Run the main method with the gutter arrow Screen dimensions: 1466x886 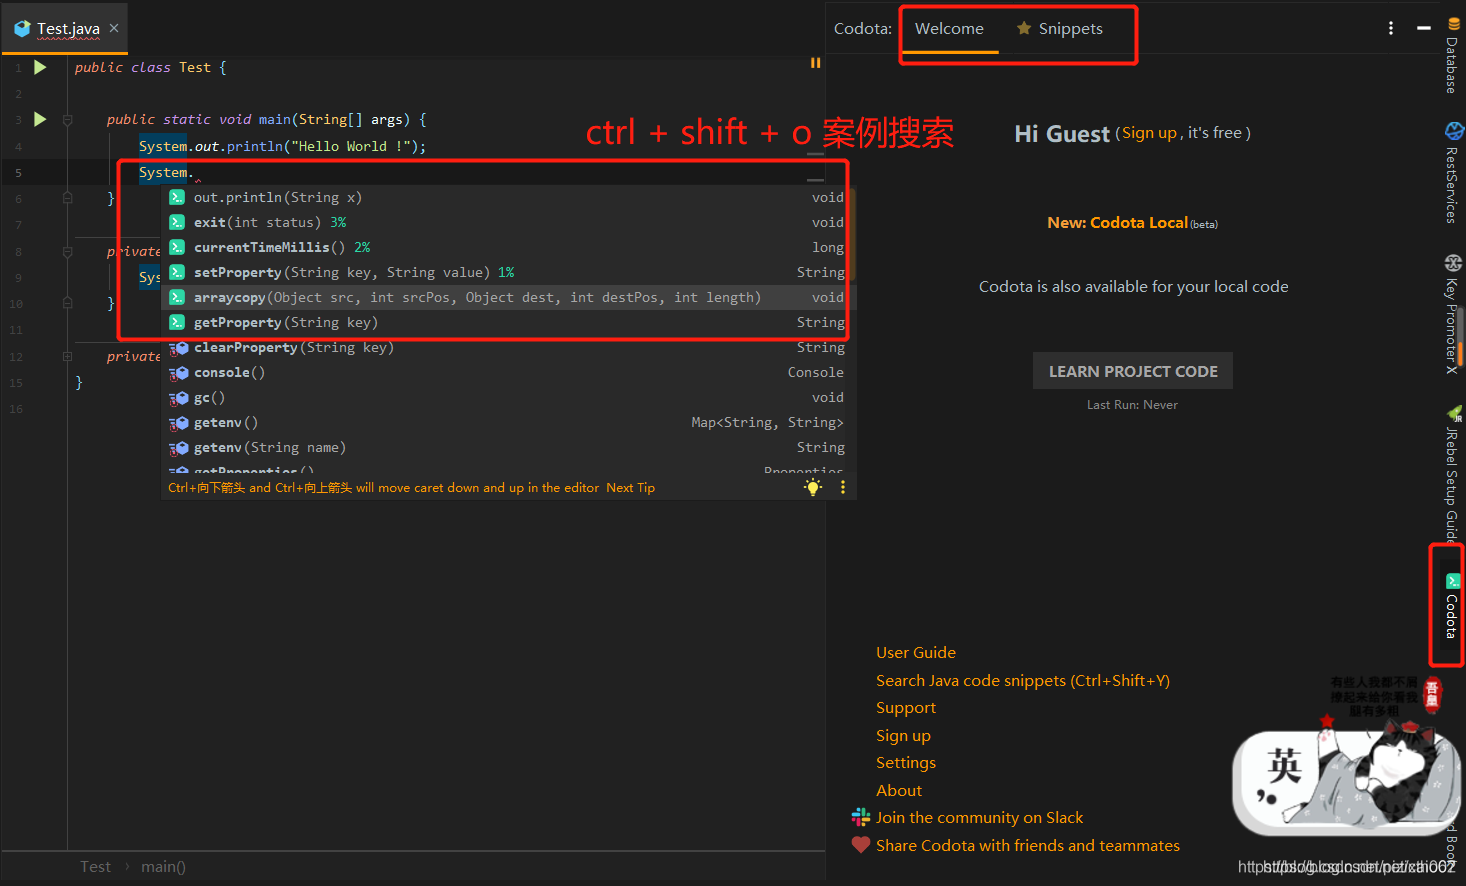point(40,119)
